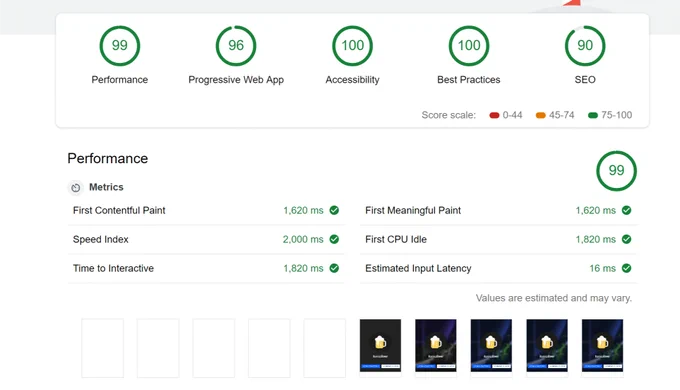
Task: Jump to the Accessibility category label
Action: [x=352, y=80]
